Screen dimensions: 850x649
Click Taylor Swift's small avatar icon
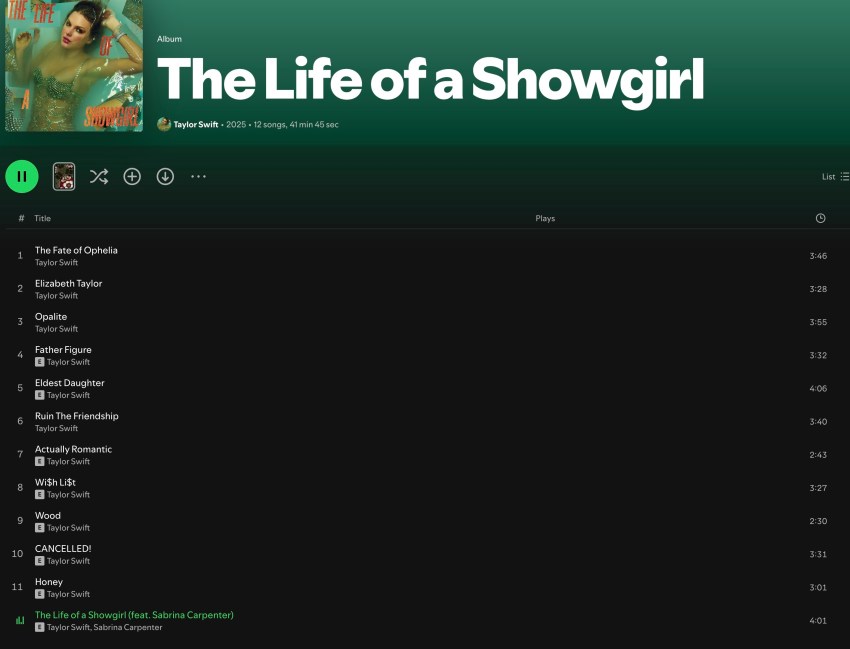click(x=164, y=124)
